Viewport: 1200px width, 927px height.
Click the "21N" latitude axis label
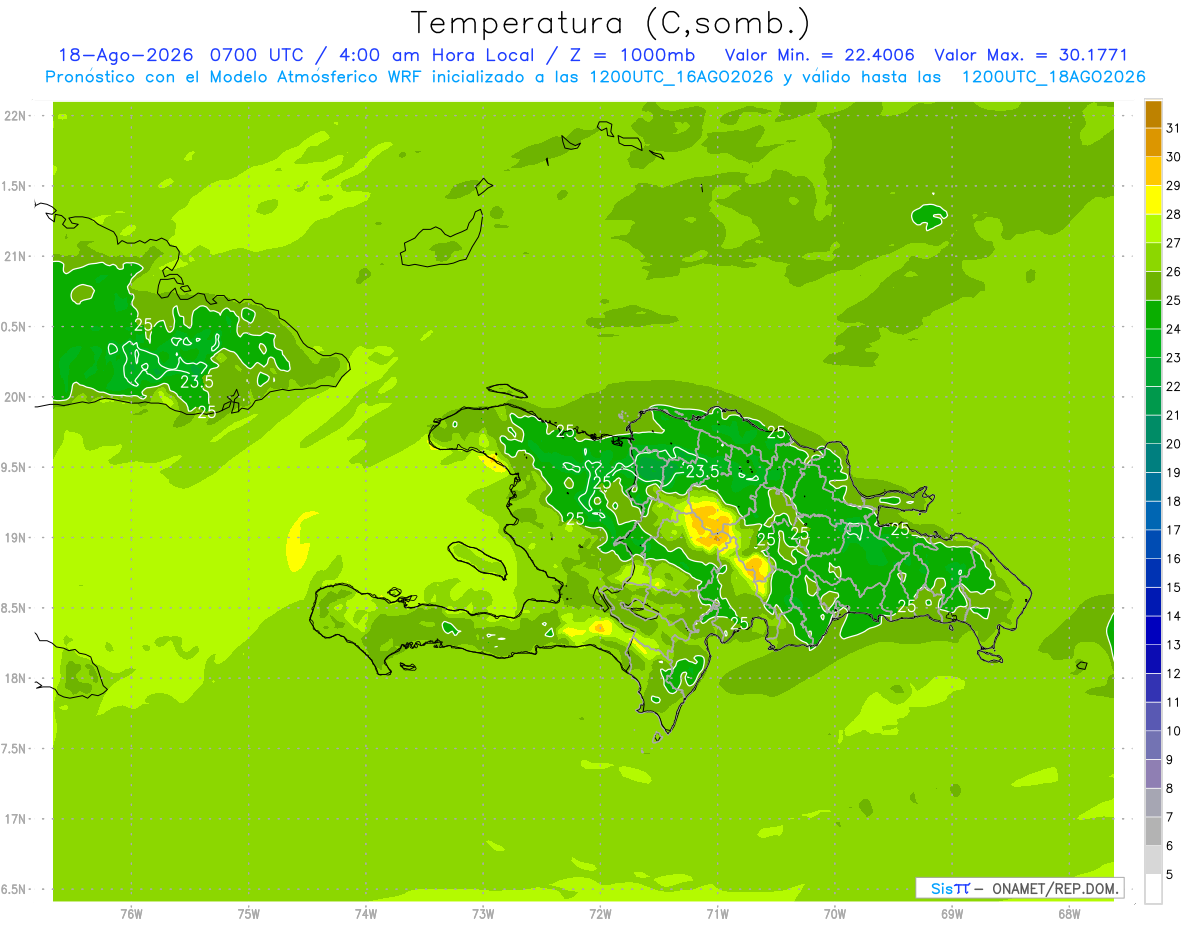tap(15, 256)
